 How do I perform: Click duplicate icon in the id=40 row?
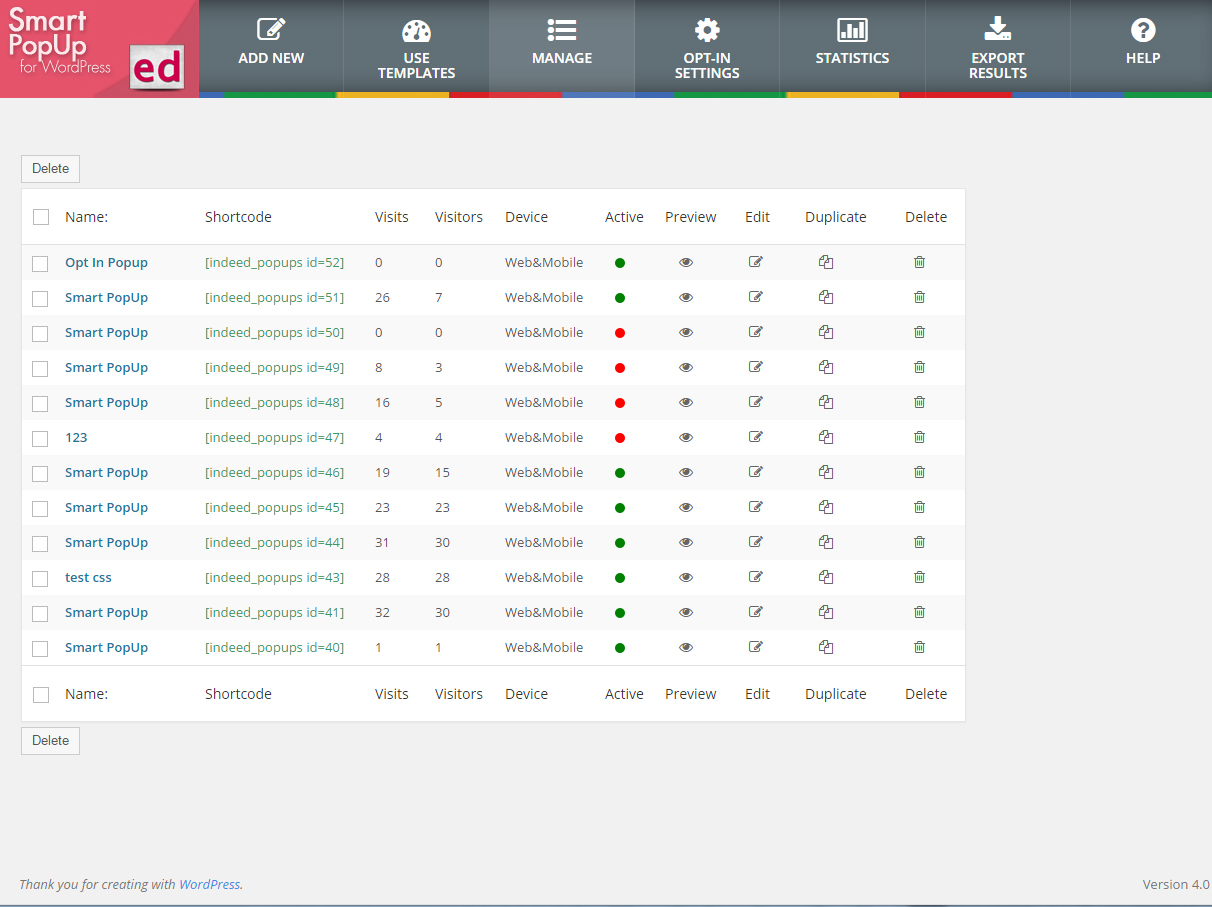[x=826, y=647]
